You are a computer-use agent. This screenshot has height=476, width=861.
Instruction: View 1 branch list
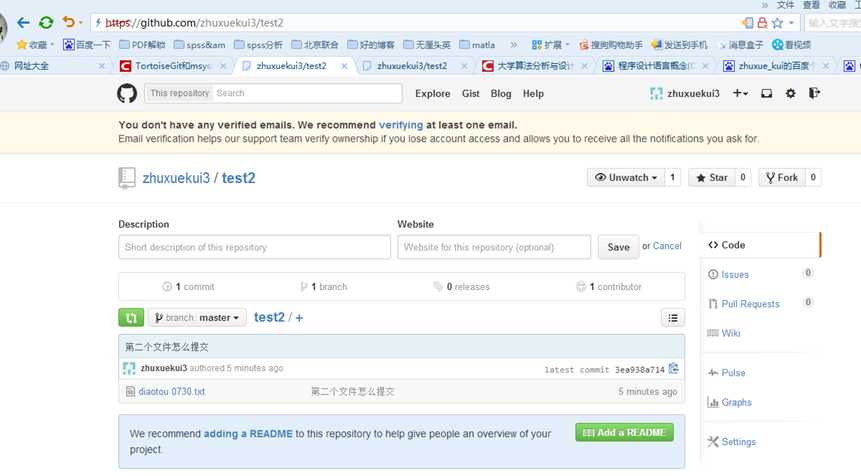coord(323,287)
